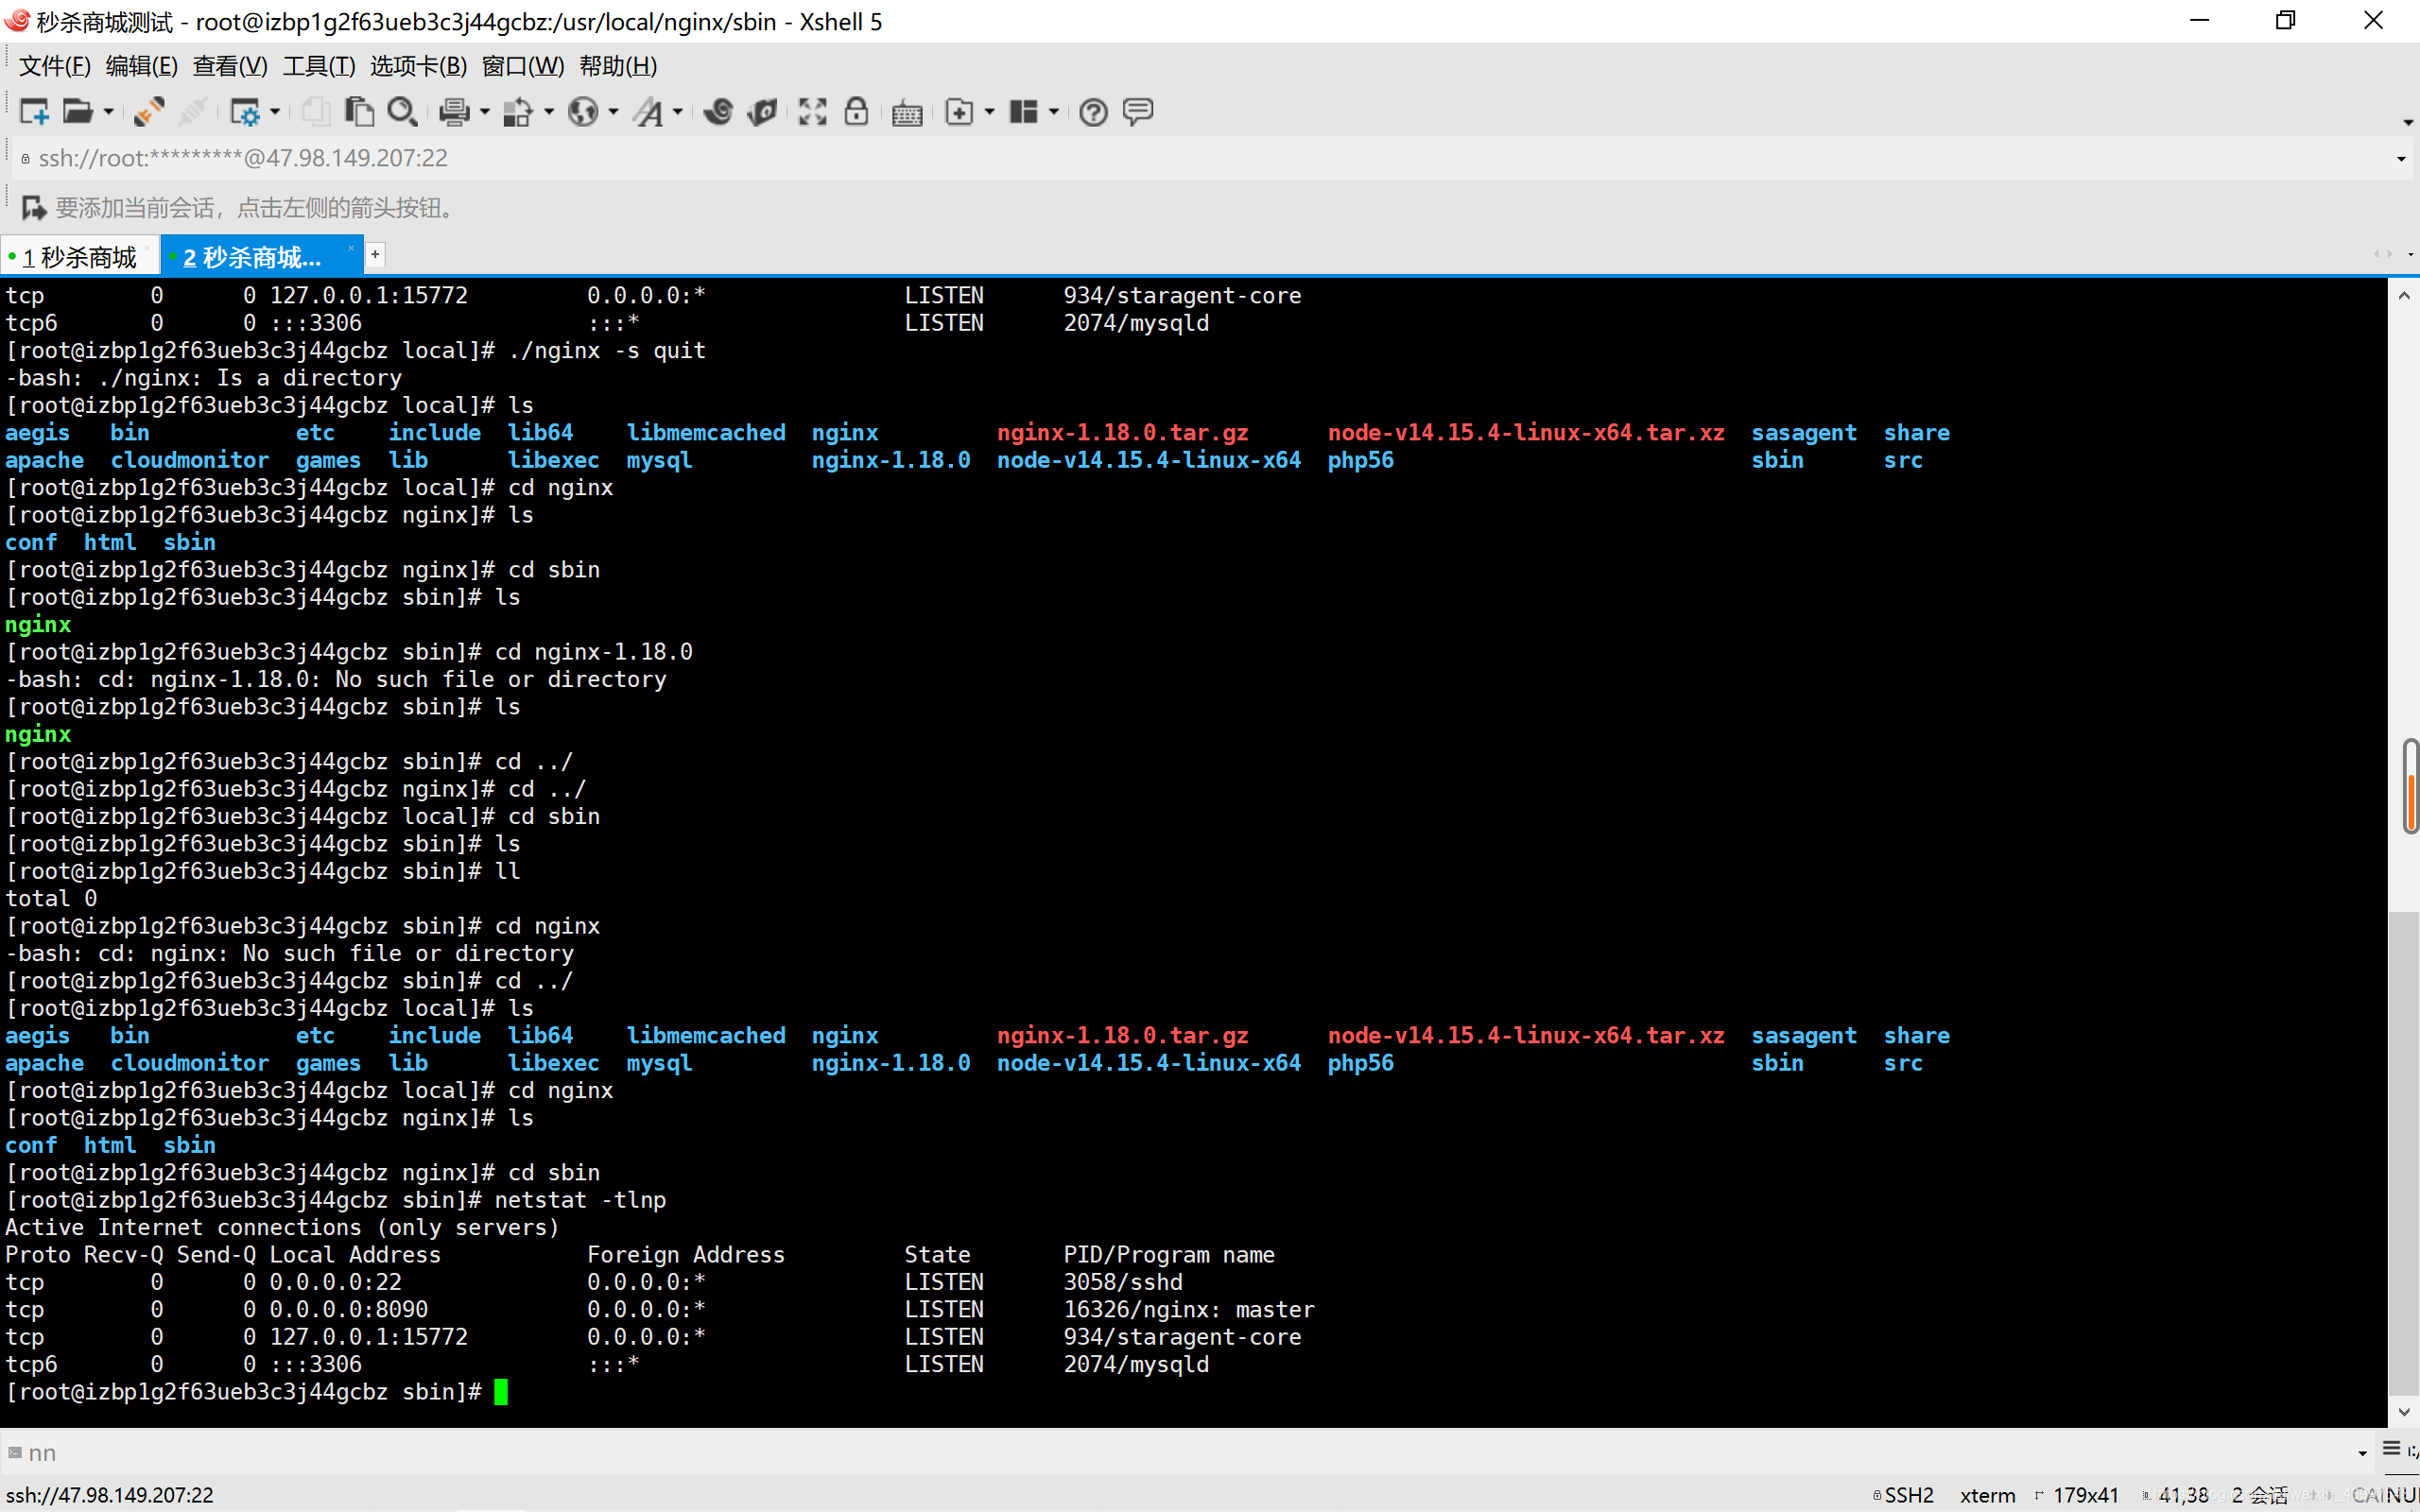
Task: Click the Find magnifier icon
Action: click(x=402, y=112)
